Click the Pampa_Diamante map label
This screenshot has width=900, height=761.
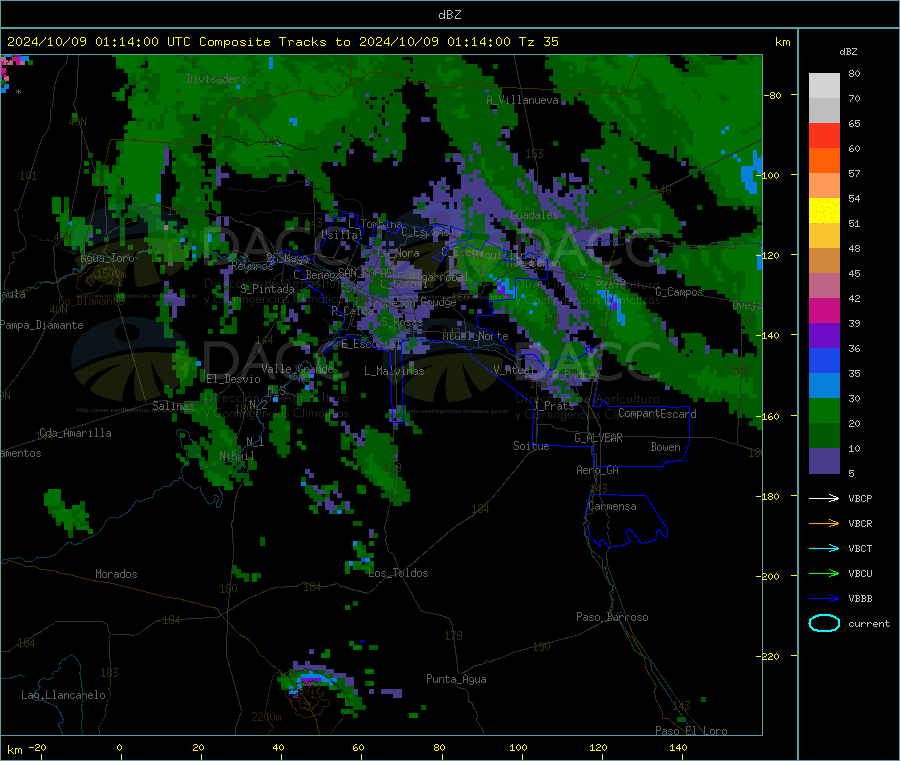point(42,325)
